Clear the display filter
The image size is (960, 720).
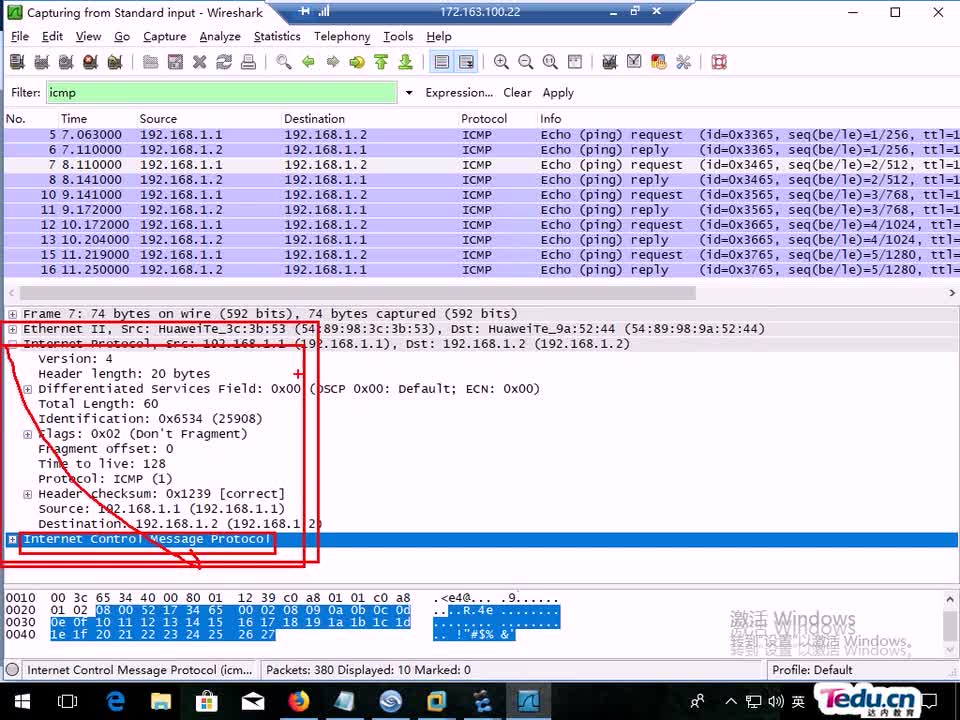tap(517, 92)
